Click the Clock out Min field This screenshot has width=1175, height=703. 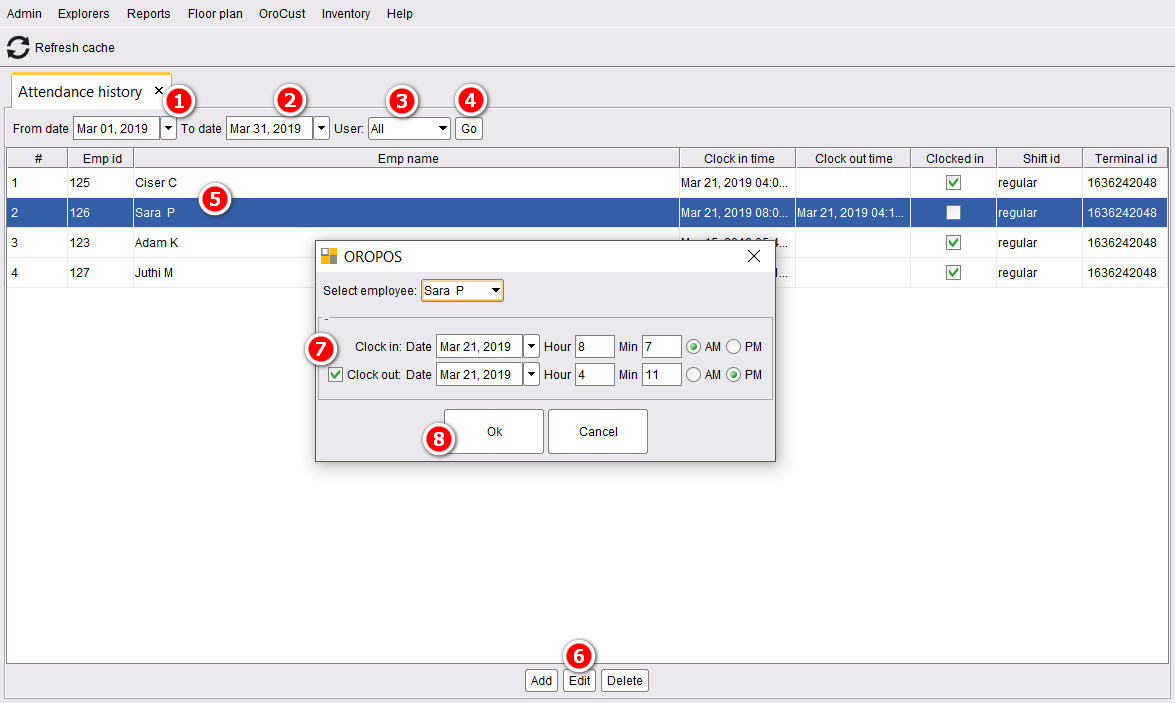tap(662, 374)
